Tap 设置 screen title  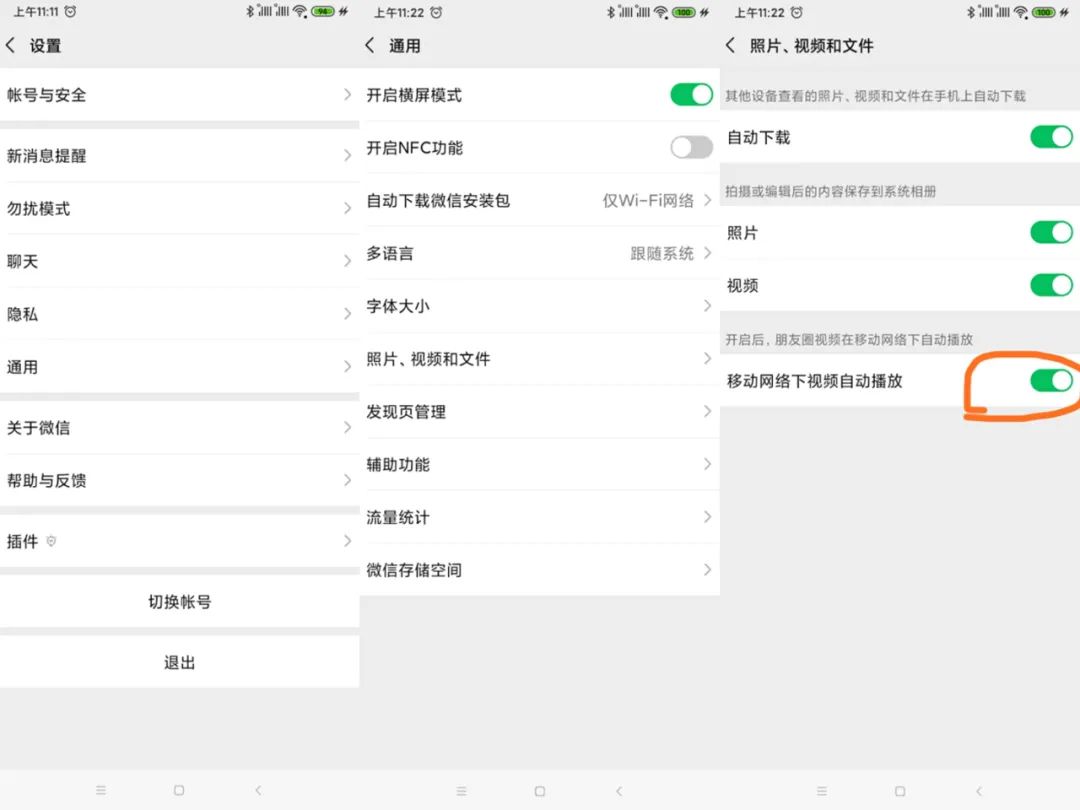[x=45, y=45]
